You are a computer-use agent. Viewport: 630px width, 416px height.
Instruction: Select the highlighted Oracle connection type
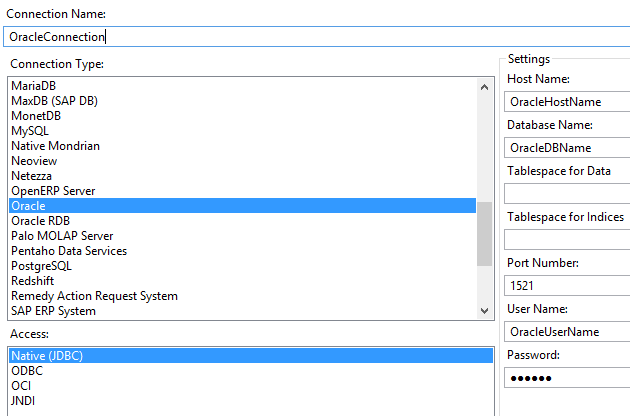(x=242, y=206)
